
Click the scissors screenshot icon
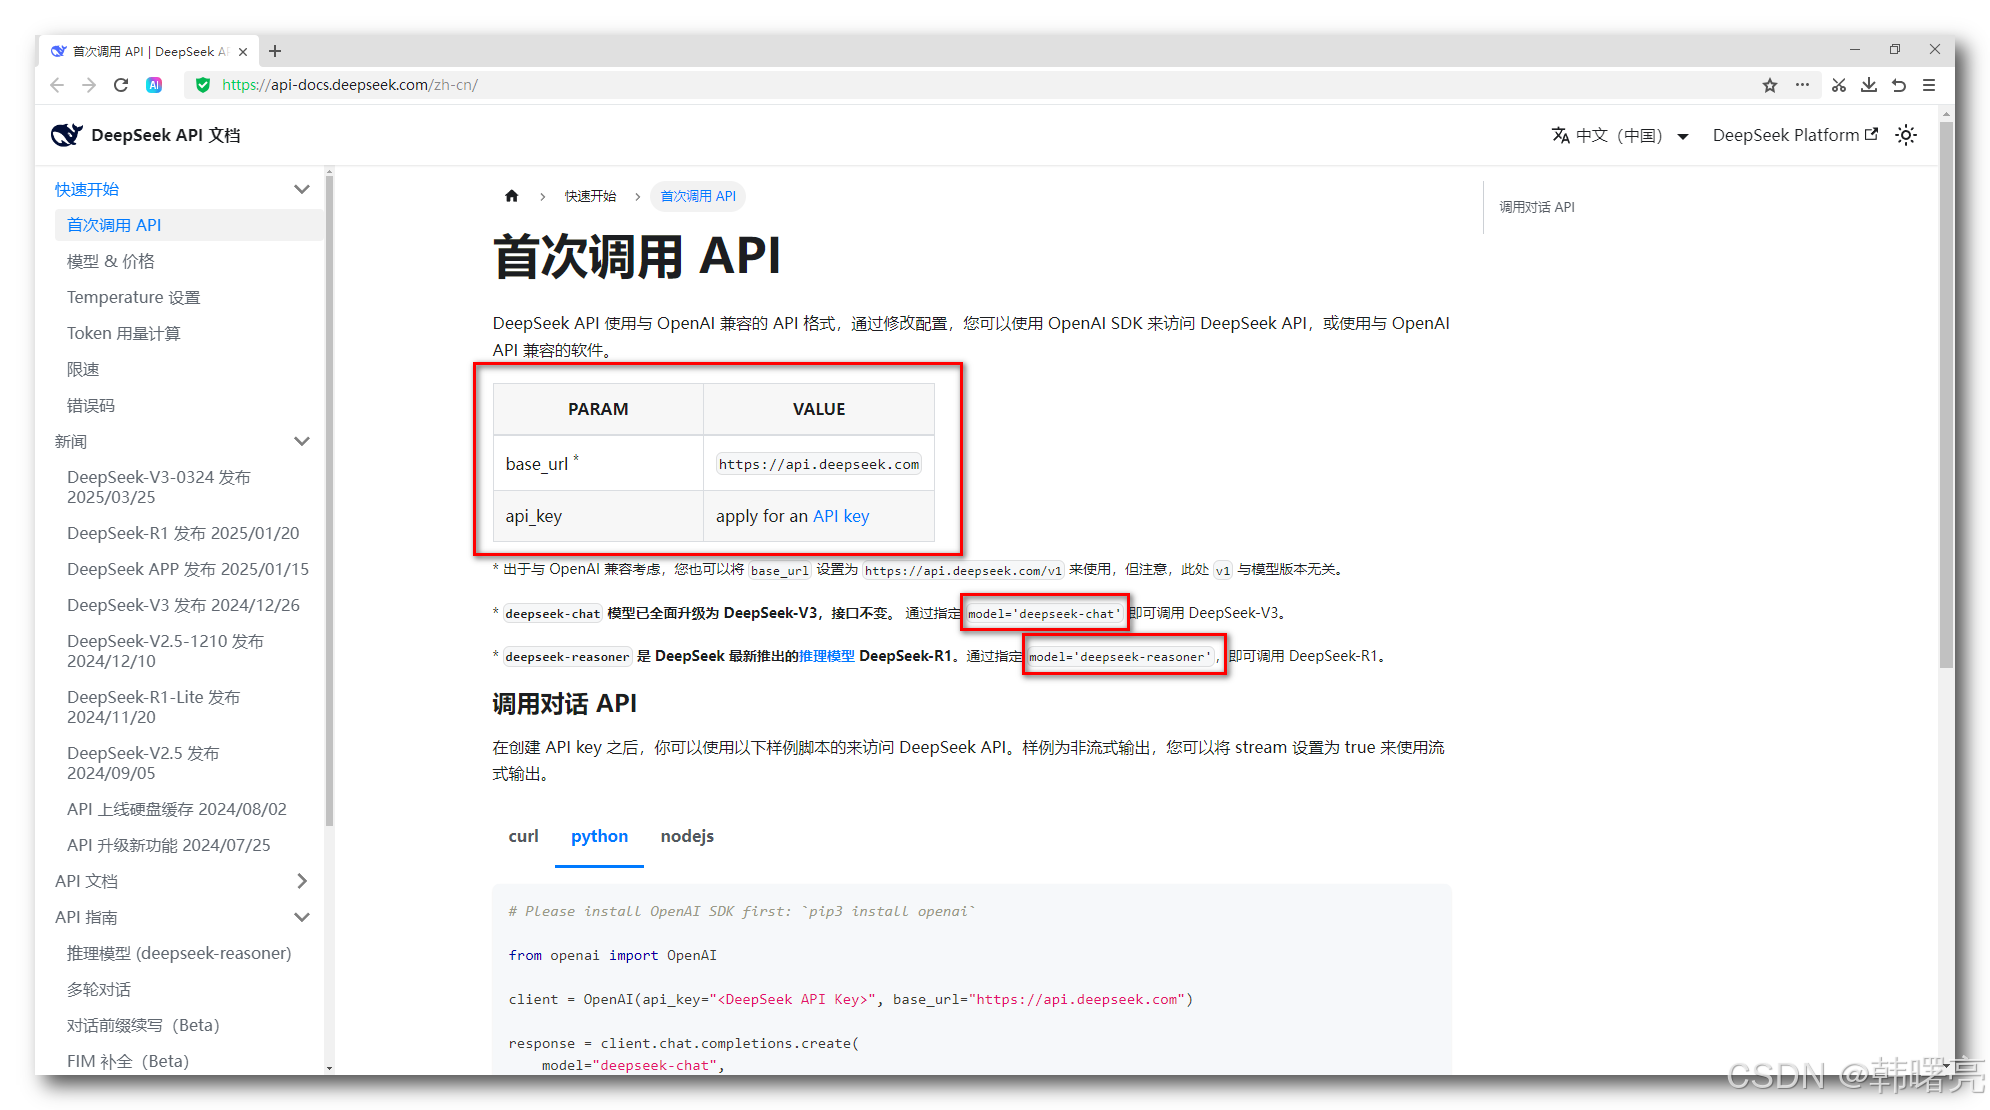(1838, 85)
